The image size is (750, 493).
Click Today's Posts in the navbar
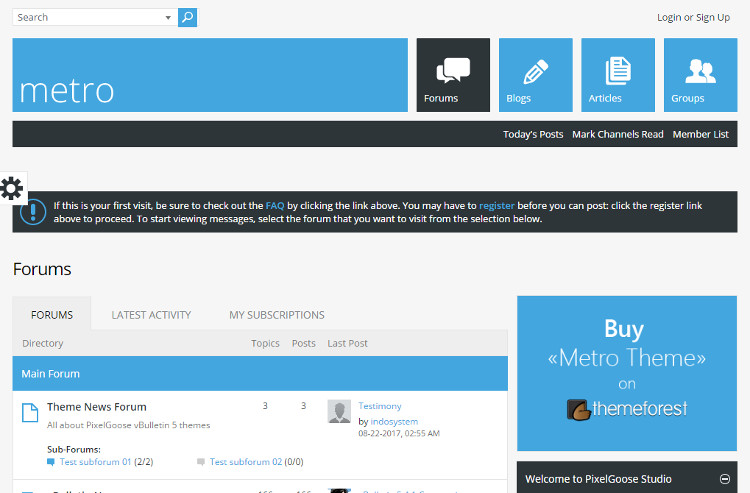[x=533, y=134]
